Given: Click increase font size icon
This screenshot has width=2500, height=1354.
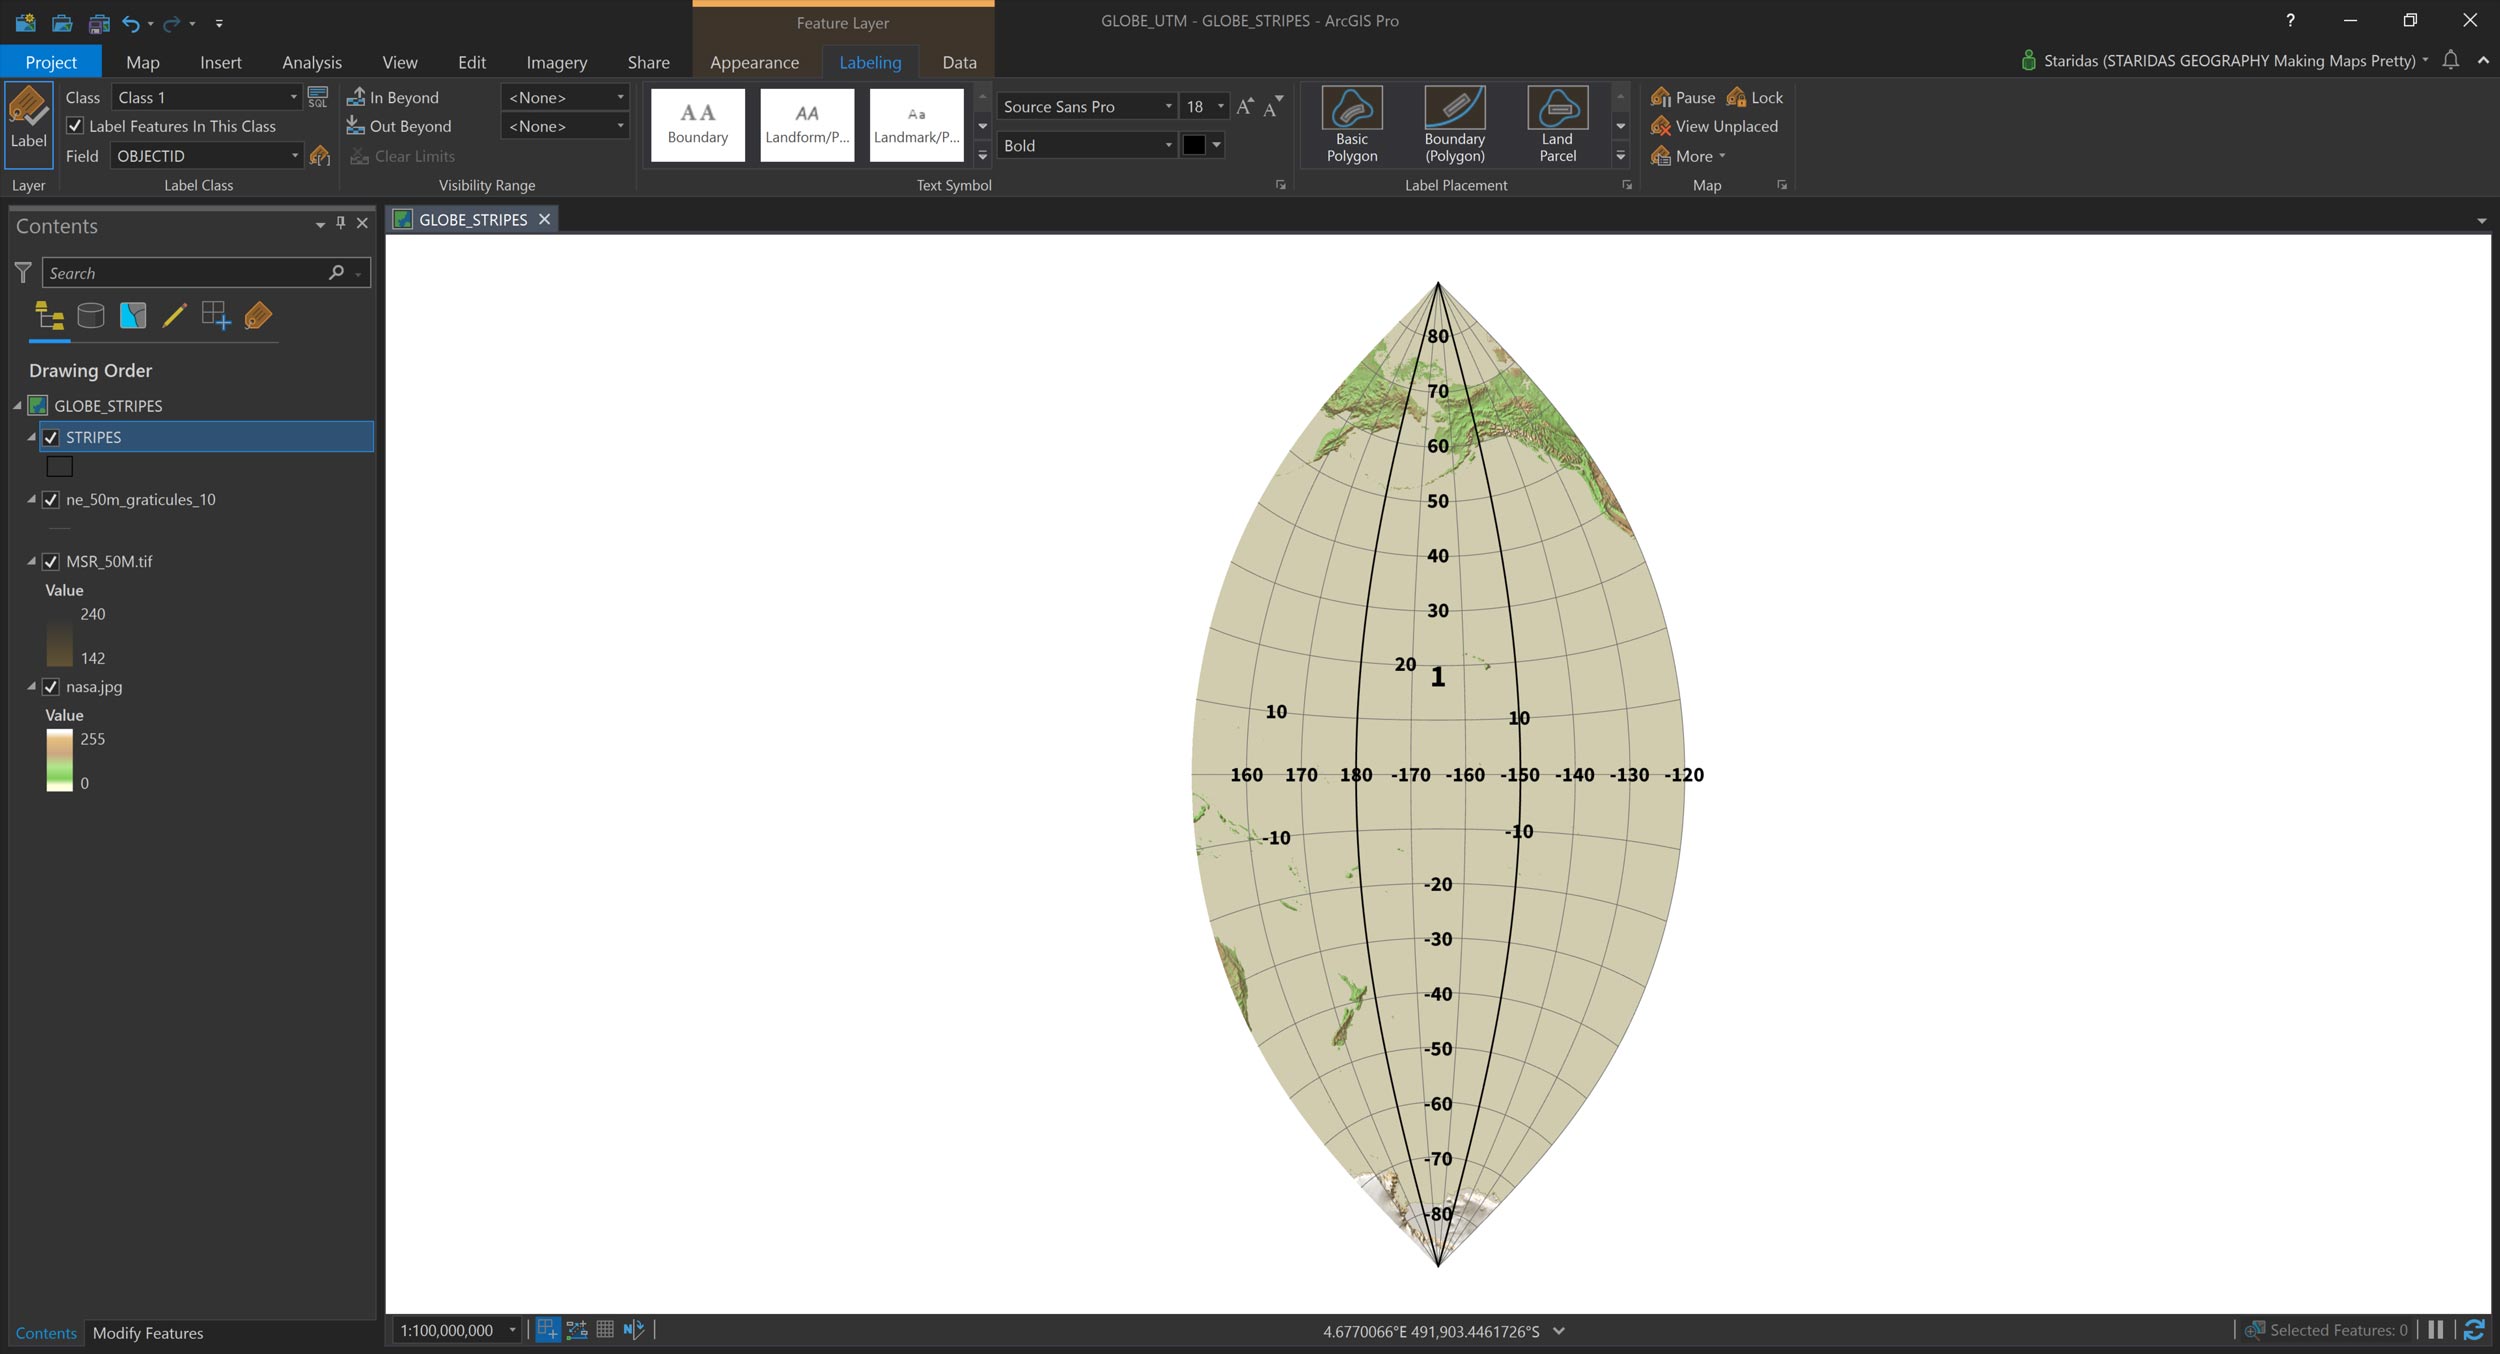Looking at the screenshot, I should coord(1244,107).
